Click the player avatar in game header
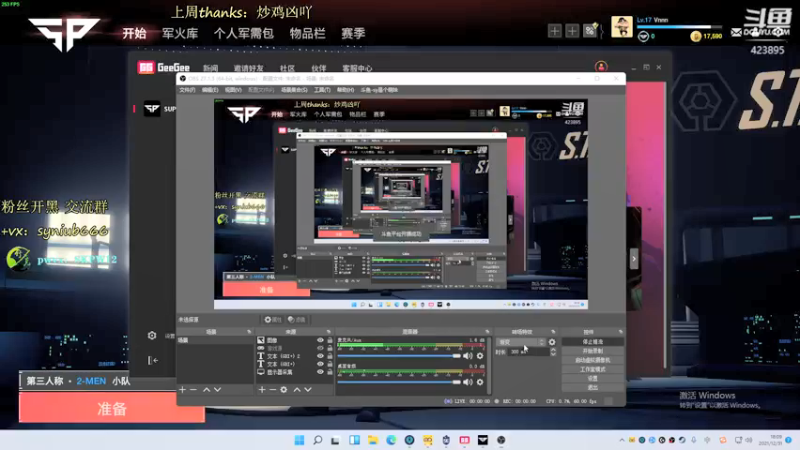800x450 pixels. (x=621, y=27)
